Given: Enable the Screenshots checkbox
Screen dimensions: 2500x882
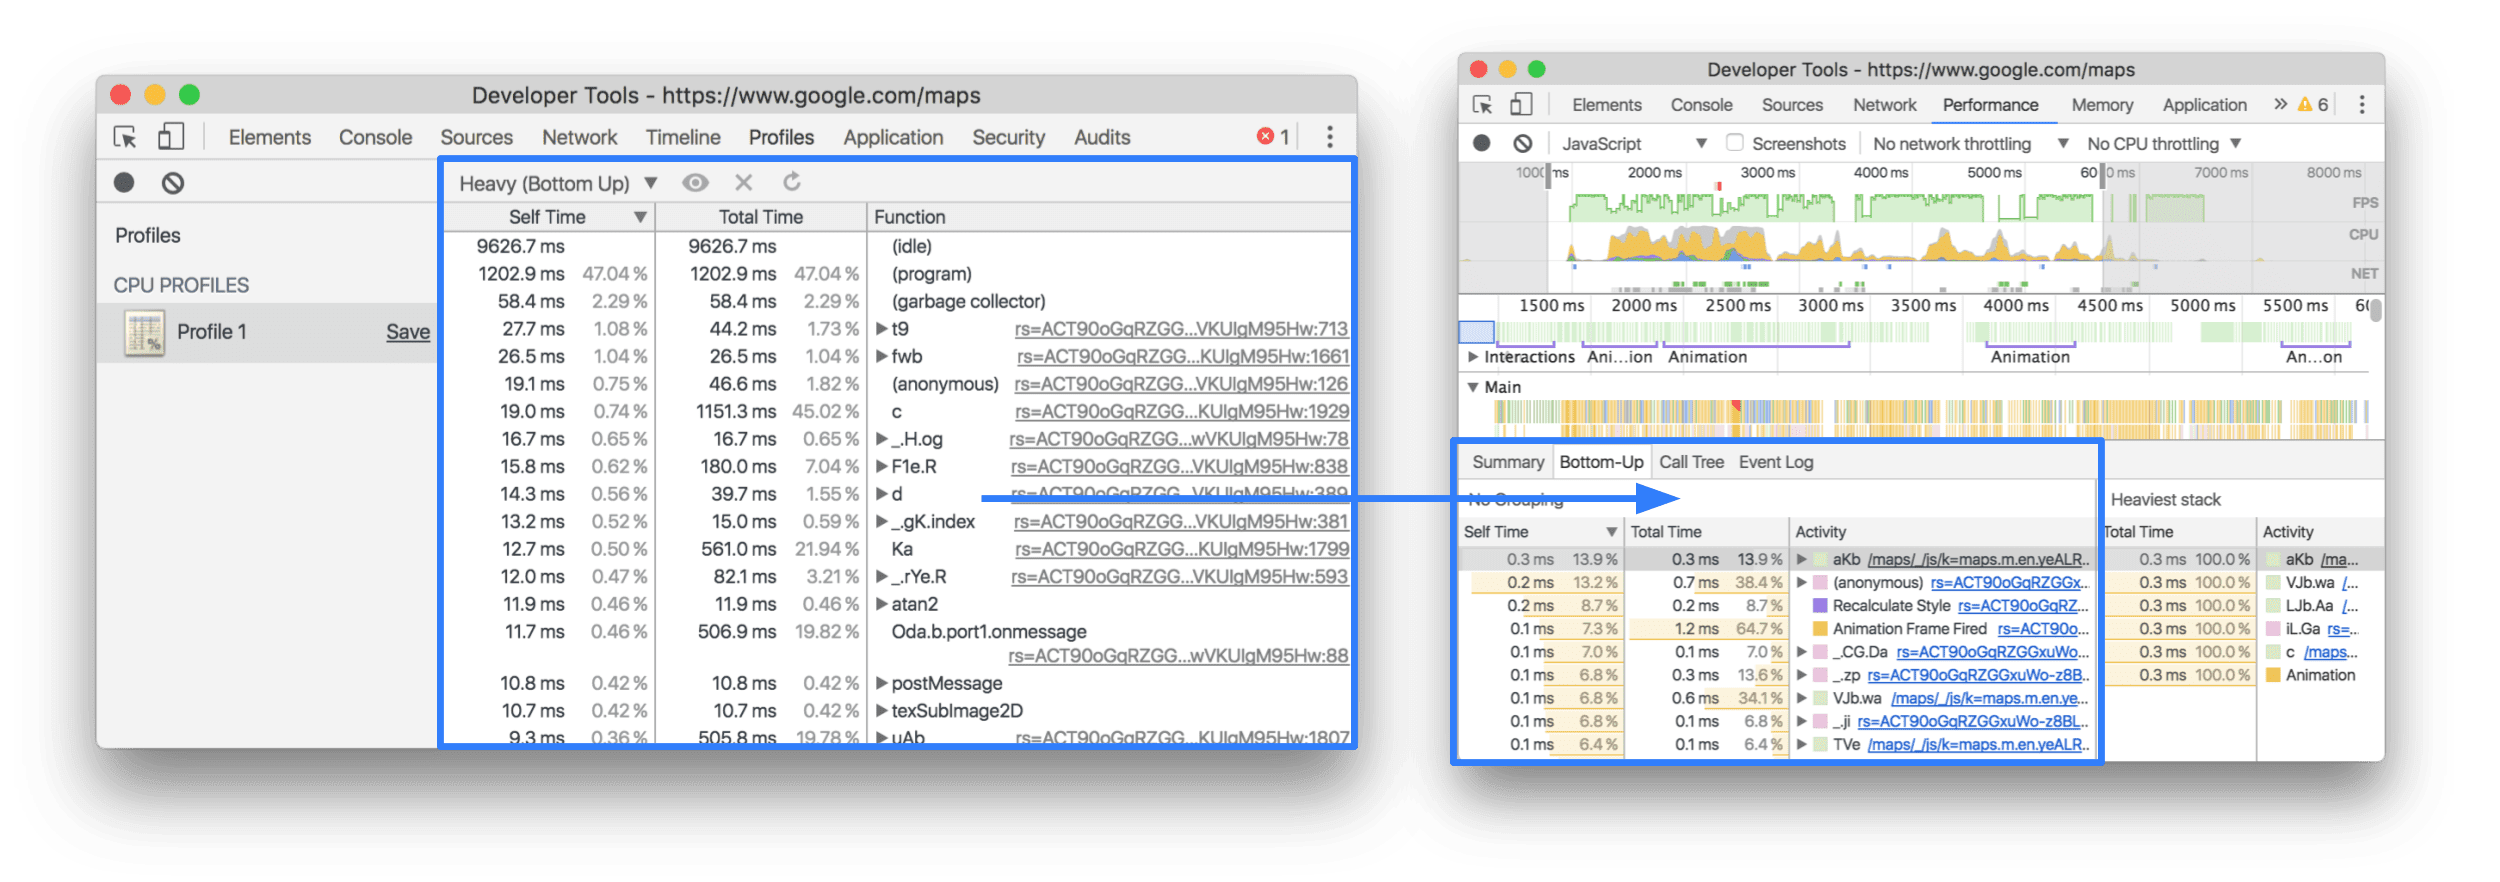Looking at the screenshot, I should coord(1735,143).
